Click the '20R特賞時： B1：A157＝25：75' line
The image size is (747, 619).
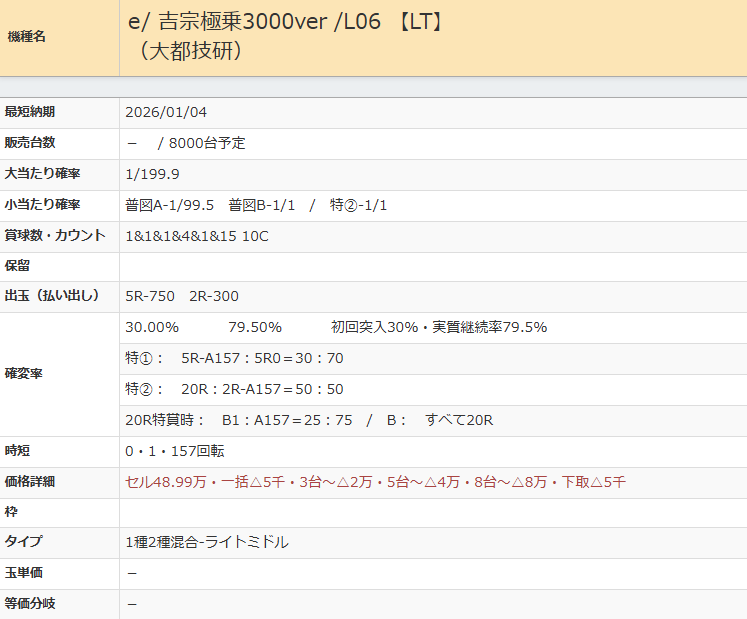(239, 420)
